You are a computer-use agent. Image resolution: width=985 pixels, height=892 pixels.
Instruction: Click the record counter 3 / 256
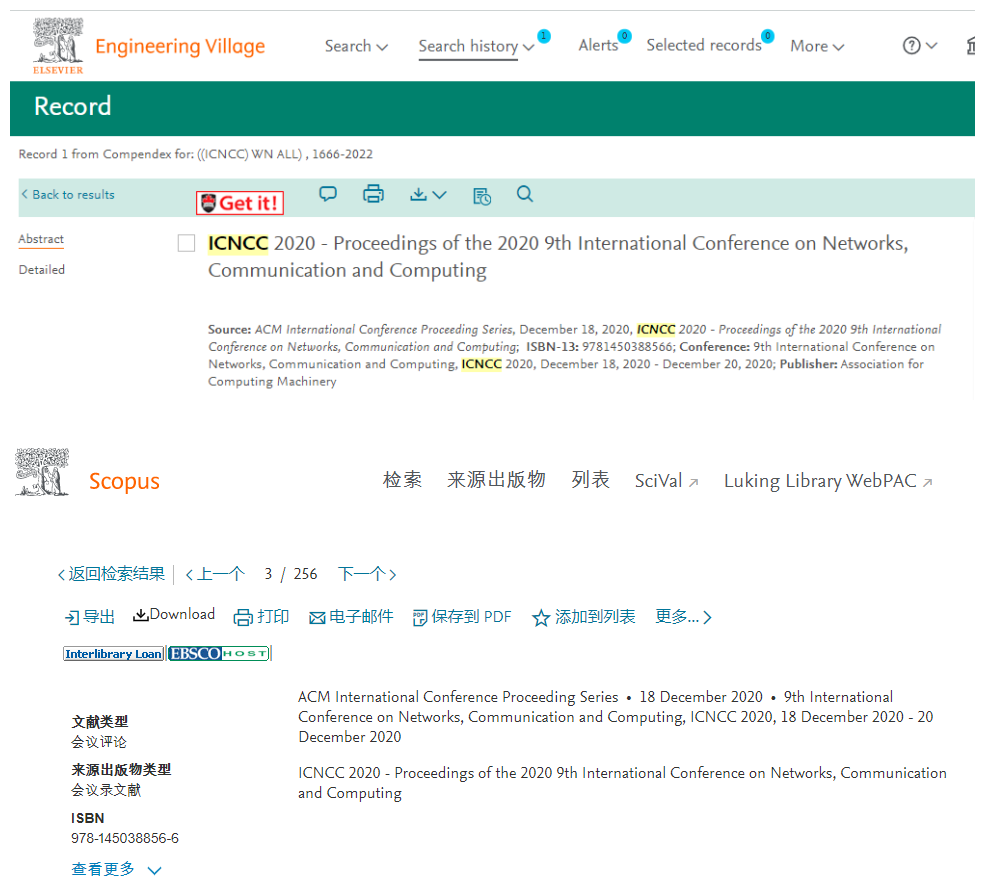(291, 574)
